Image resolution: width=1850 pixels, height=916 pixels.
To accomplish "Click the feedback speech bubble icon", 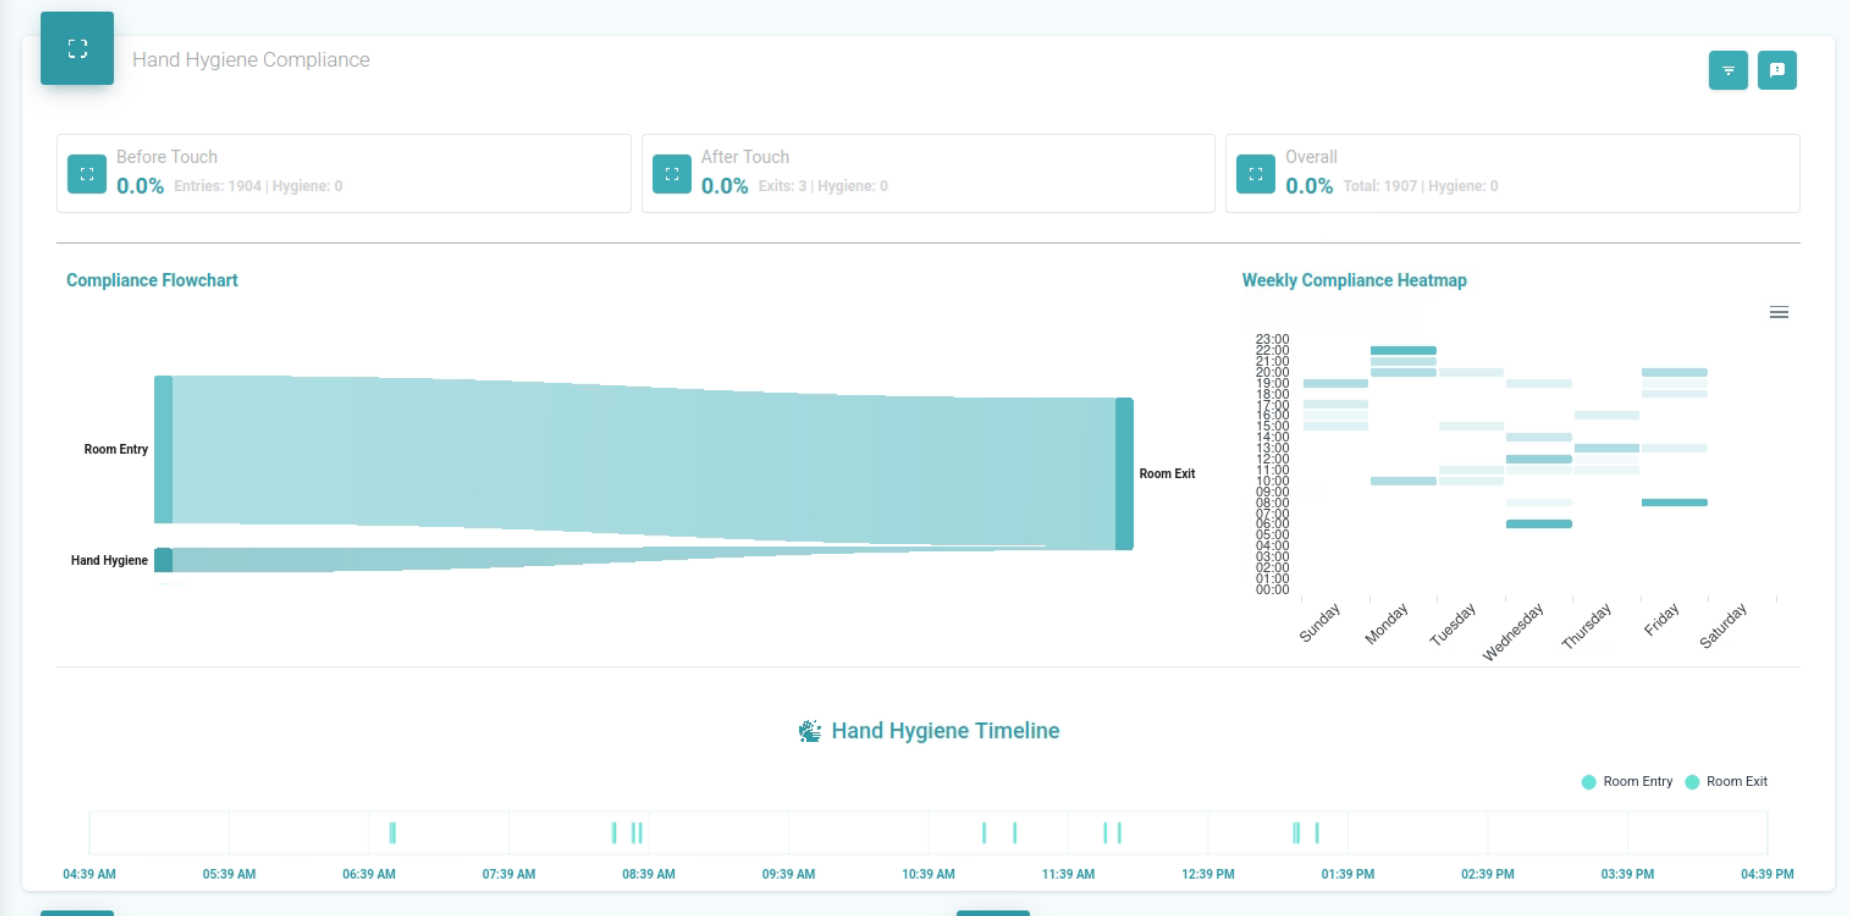I will tap(1776, 70).
